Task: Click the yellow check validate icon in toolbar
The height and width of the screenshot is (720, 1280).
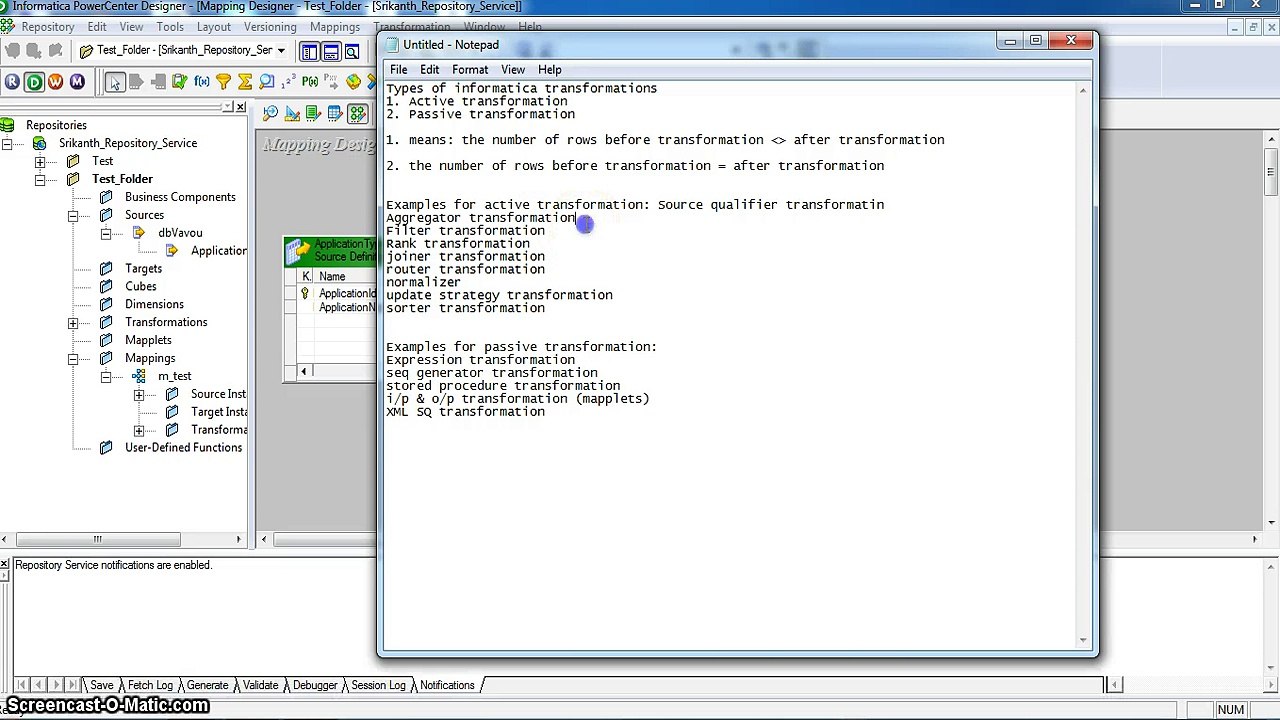Action: [180, 82]
